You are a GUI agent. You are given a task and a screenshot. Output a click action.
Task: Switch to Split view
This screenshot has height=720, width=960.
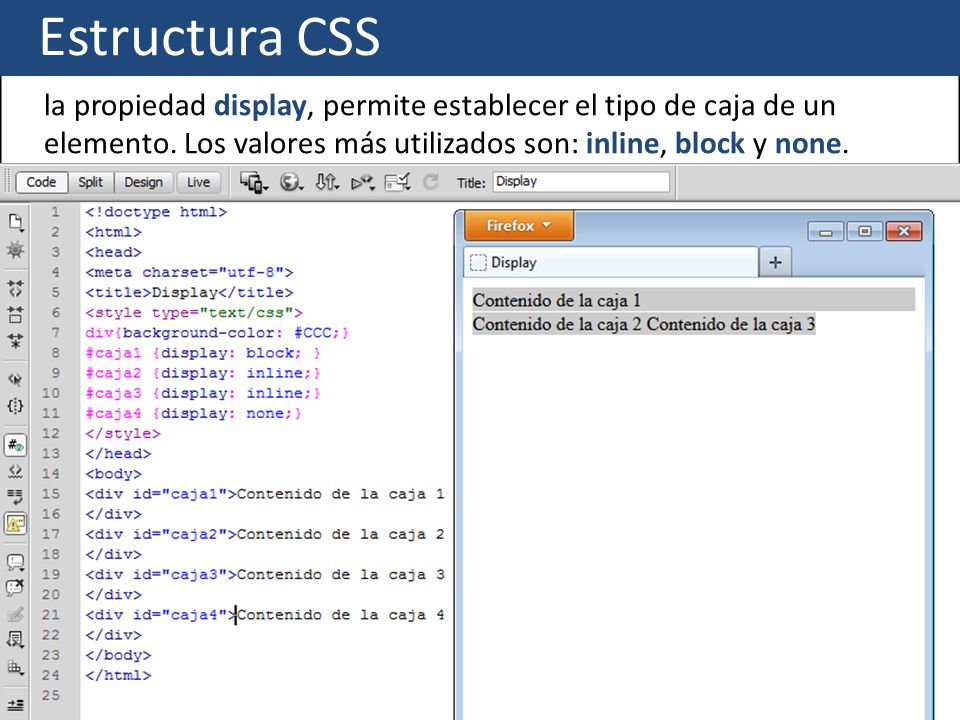[91, 182]
